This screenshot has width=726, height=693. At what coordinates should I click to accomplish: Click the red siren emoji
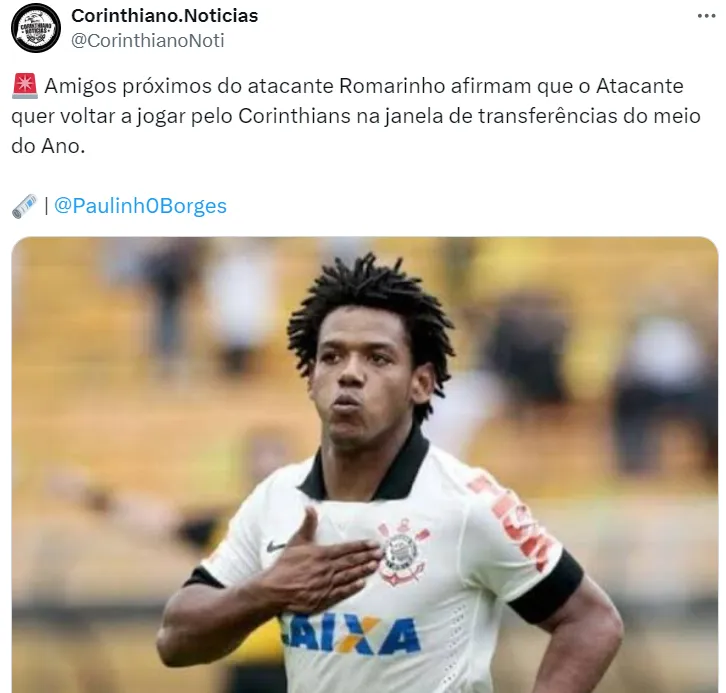click(x=25, y=87)
